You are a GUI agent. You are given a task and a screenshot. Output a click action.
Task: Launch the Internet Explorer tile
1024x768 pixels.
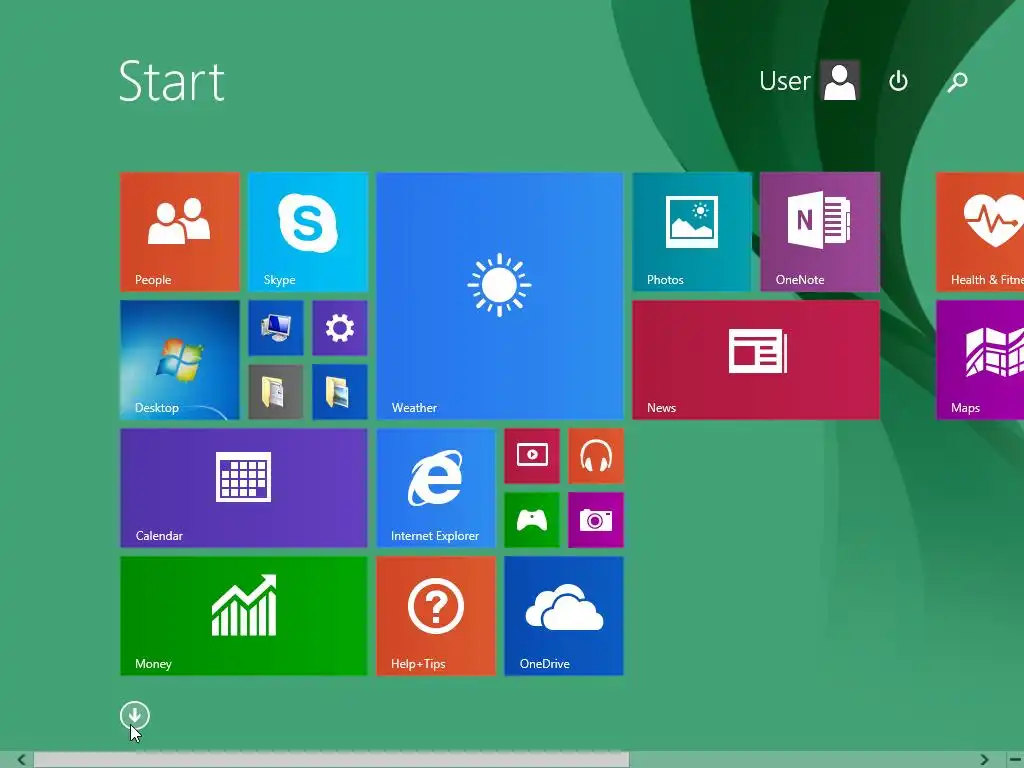[x=436, y=488]
